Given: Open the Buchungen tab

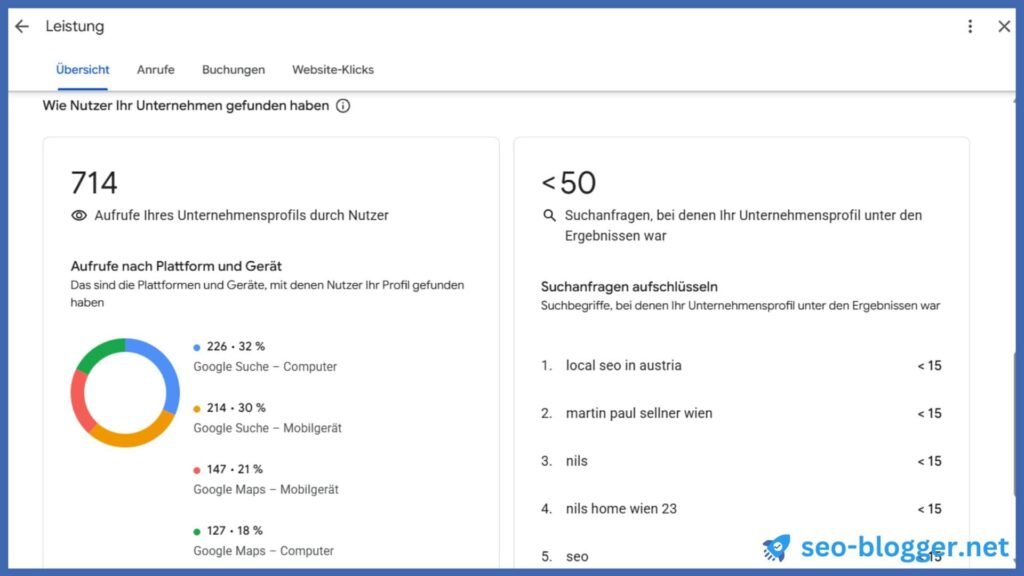Looking at the screenshot, I should pos(233,70).
